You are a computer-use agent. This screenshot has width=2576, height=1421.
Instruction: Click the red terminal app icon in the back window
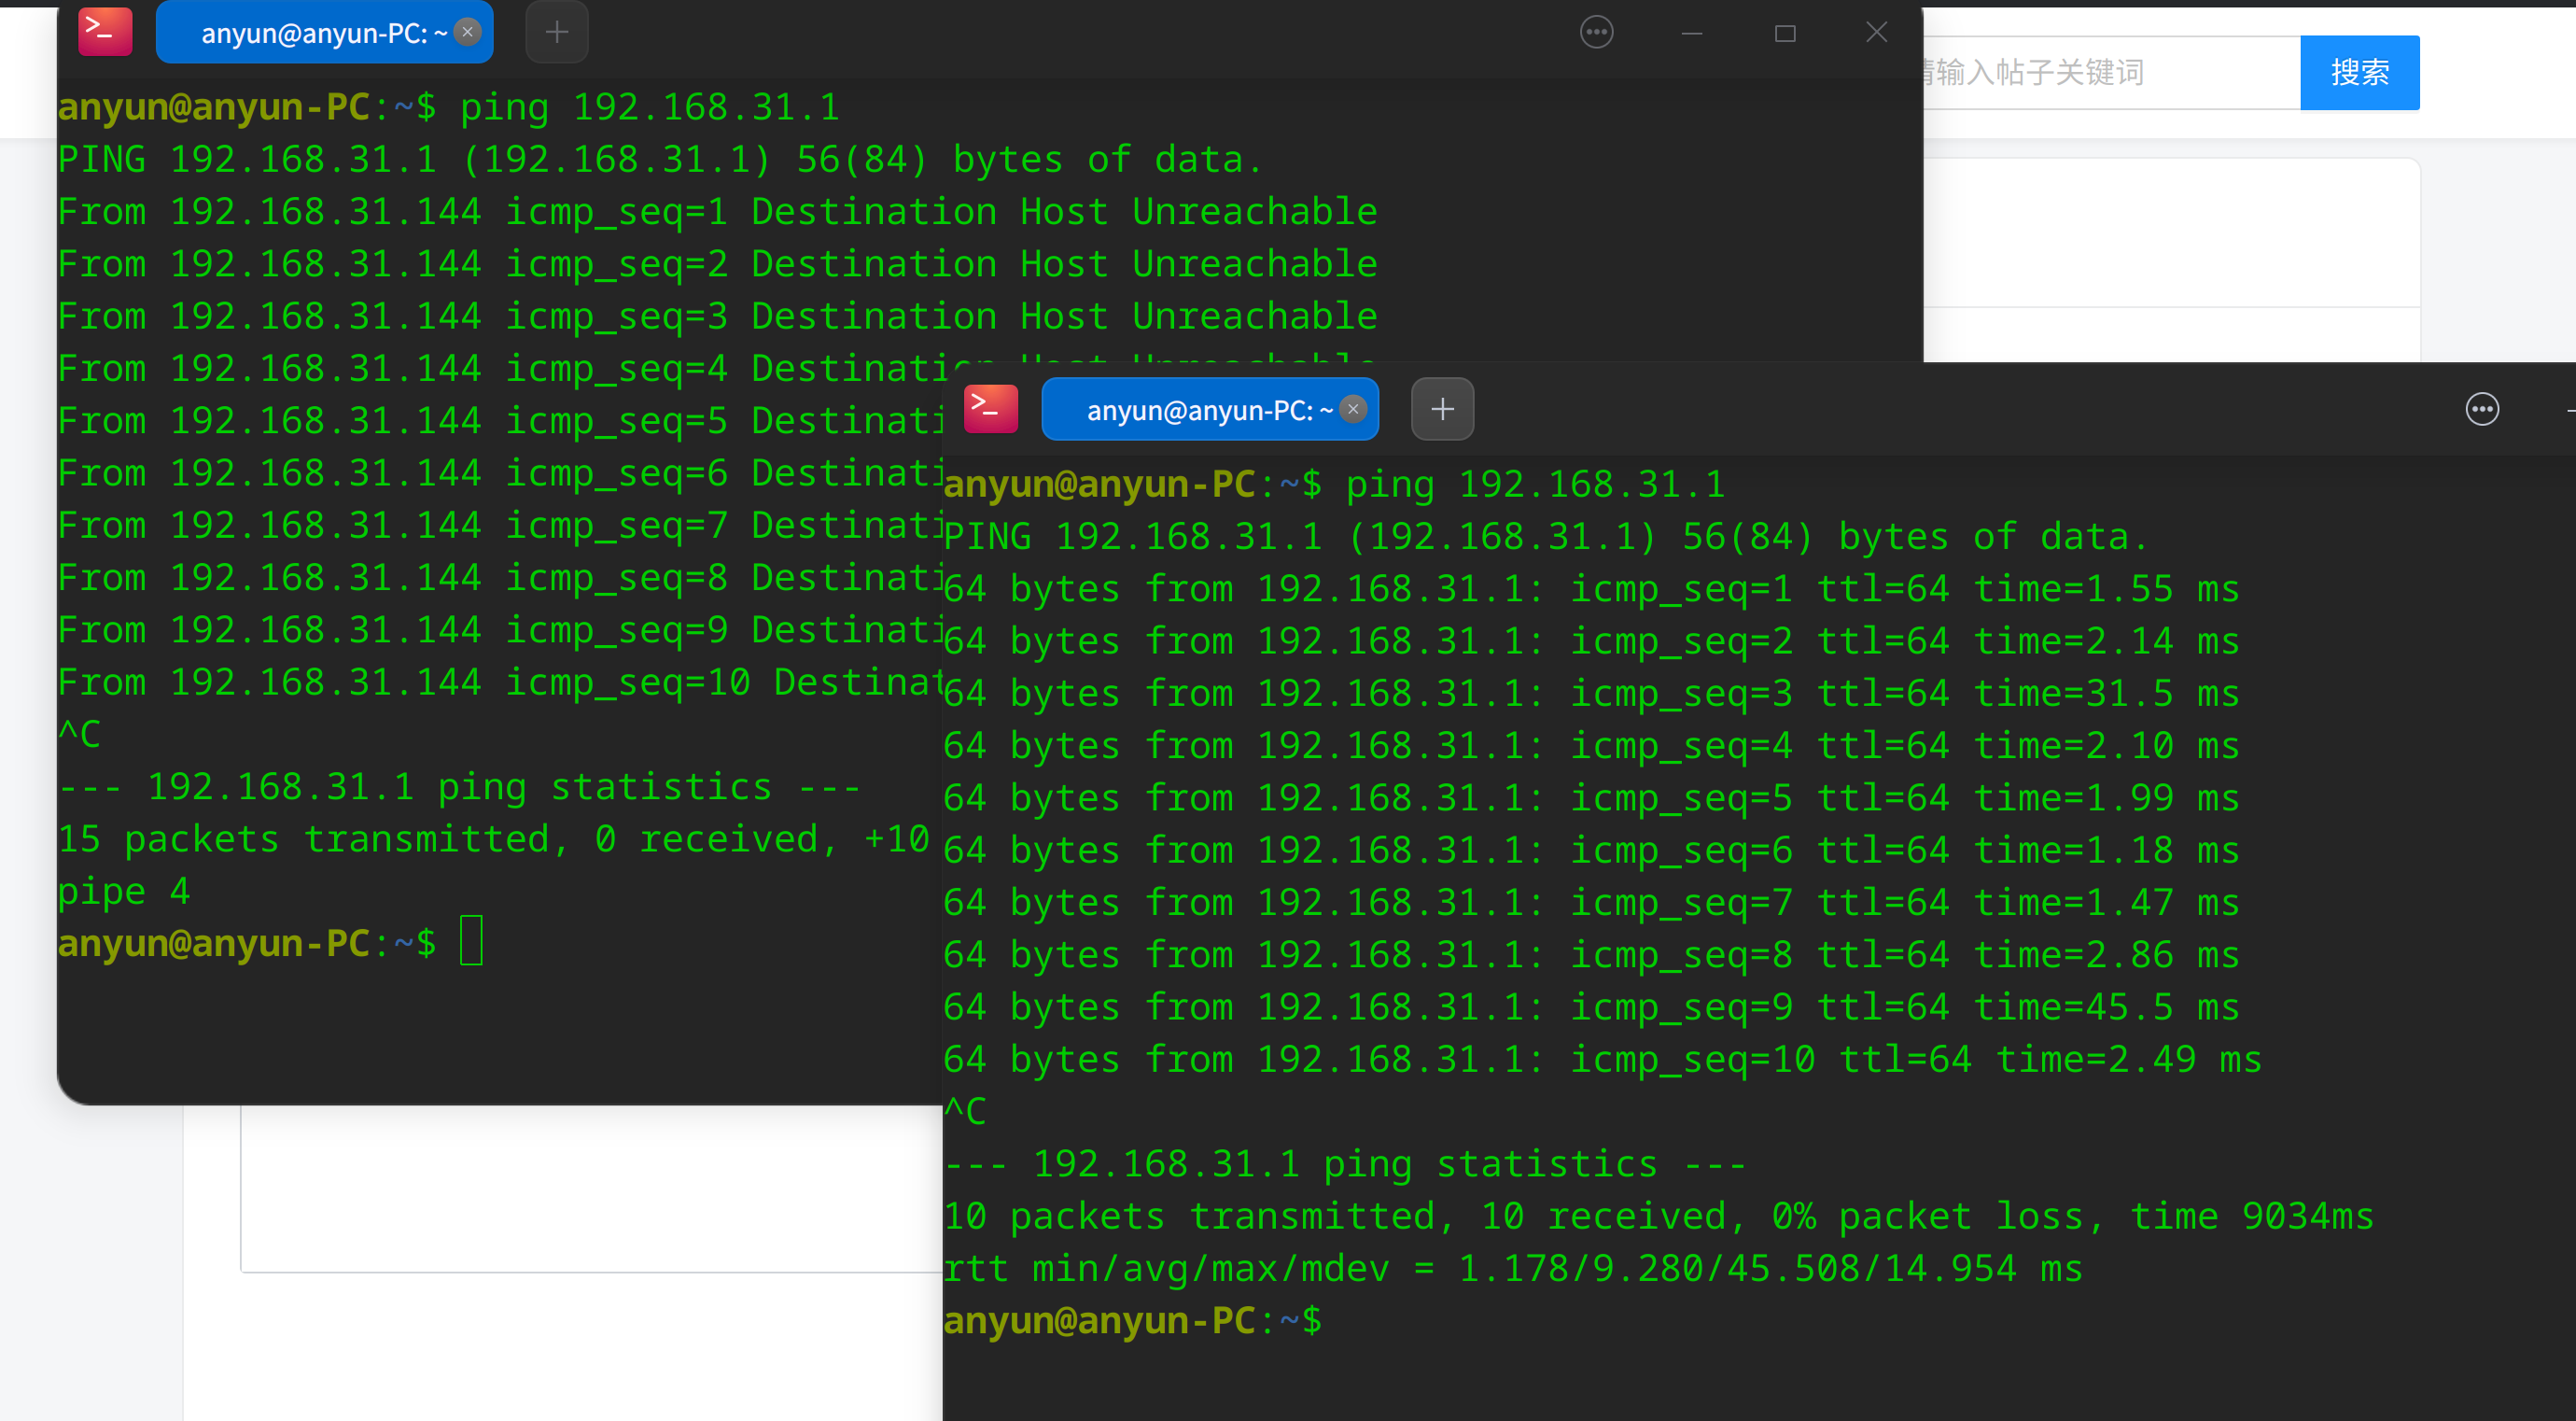(x=105, y=31)
